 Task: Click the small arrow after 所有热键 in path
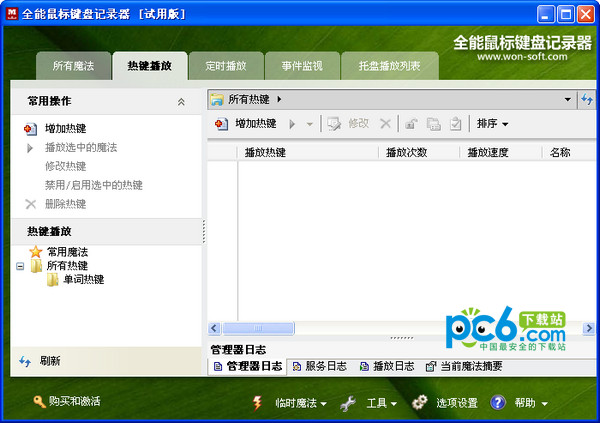(279, 100)
